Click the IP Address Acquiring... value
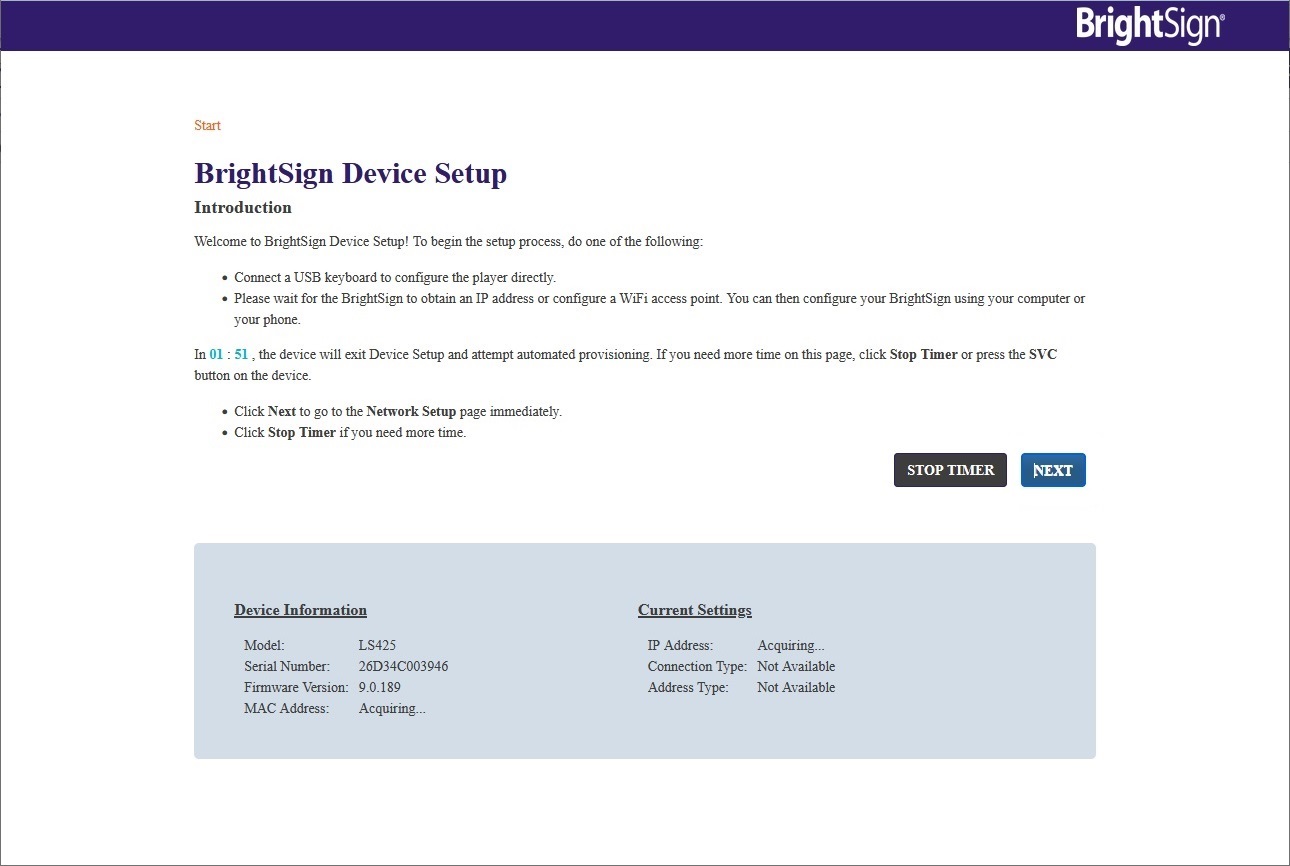This screenshot has width=1290, height=866. coord(791,646)
